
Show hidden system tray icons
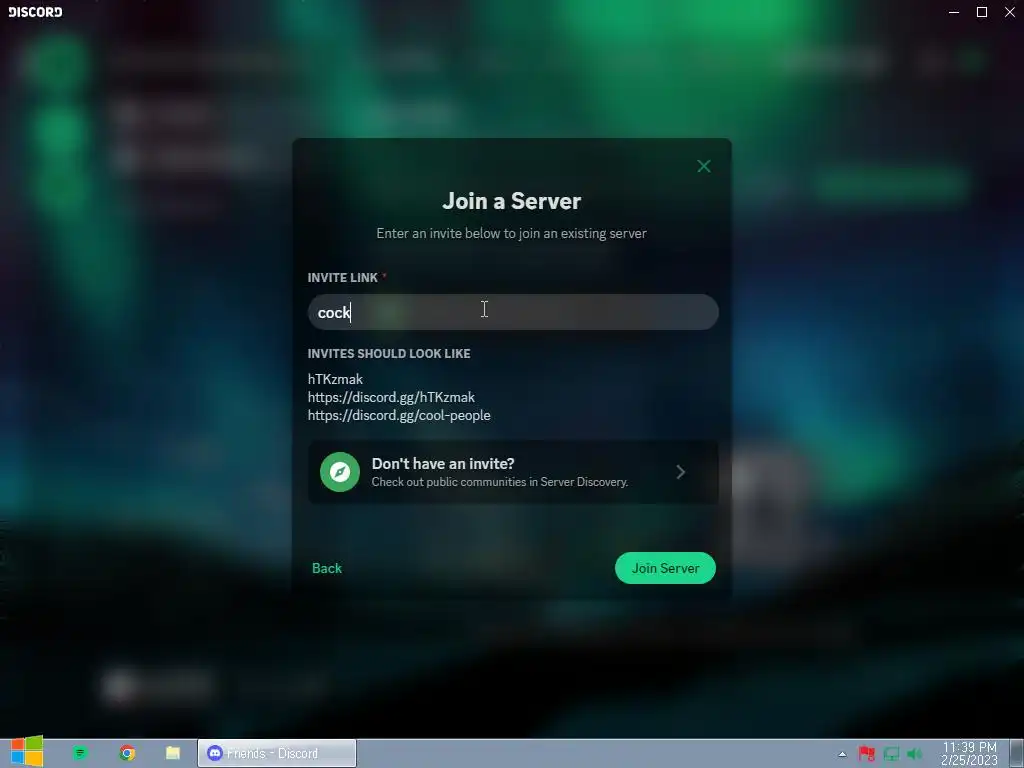tap(842, 754)
